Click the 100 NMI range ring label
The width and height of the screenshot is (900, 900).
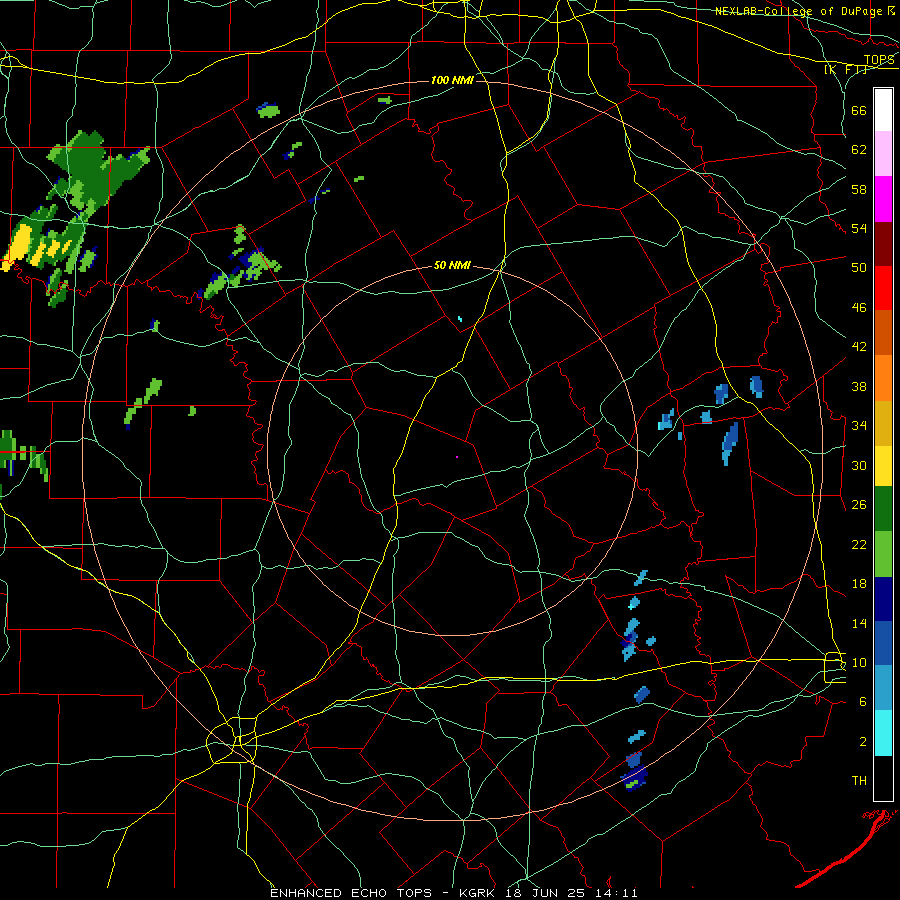coord(452,80)
